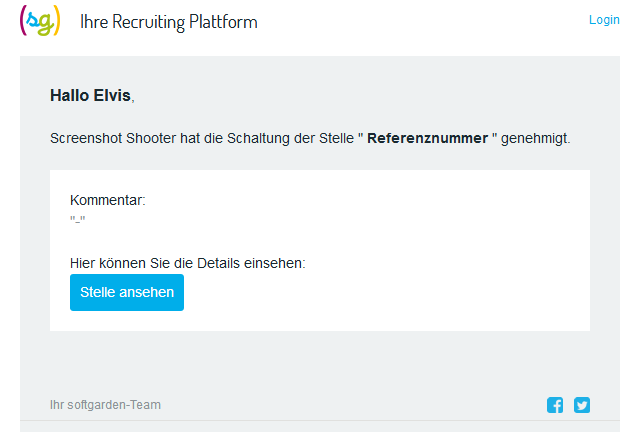Click the blue Stelle ansehen button

coord(127,292)
